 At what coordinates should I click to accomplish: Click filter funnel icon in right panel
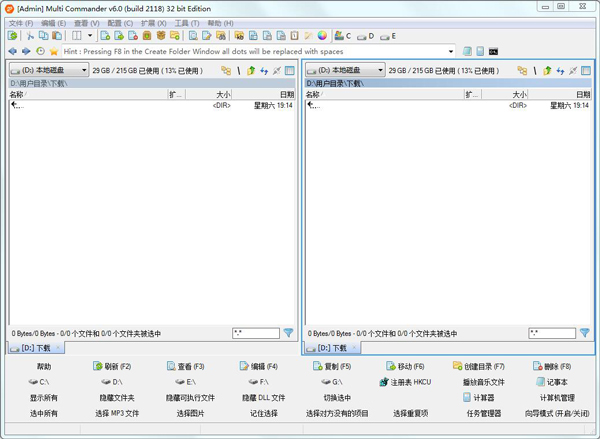point(585,333)
